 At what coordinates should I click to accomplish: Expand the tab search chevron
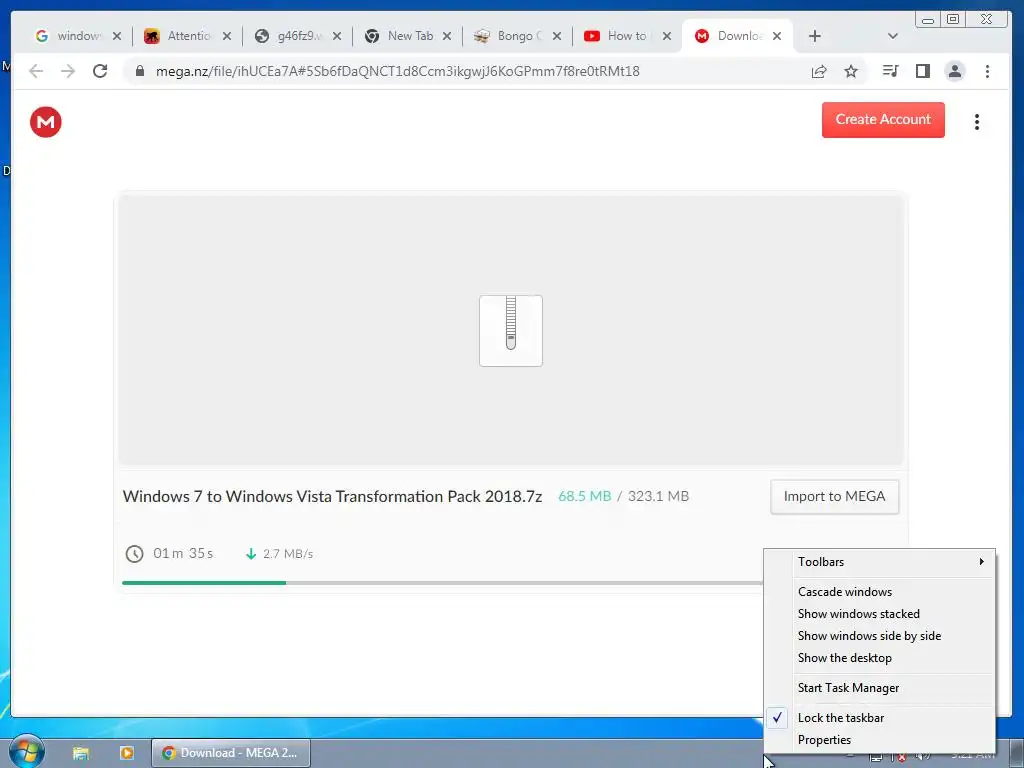(x=893, y=36)
